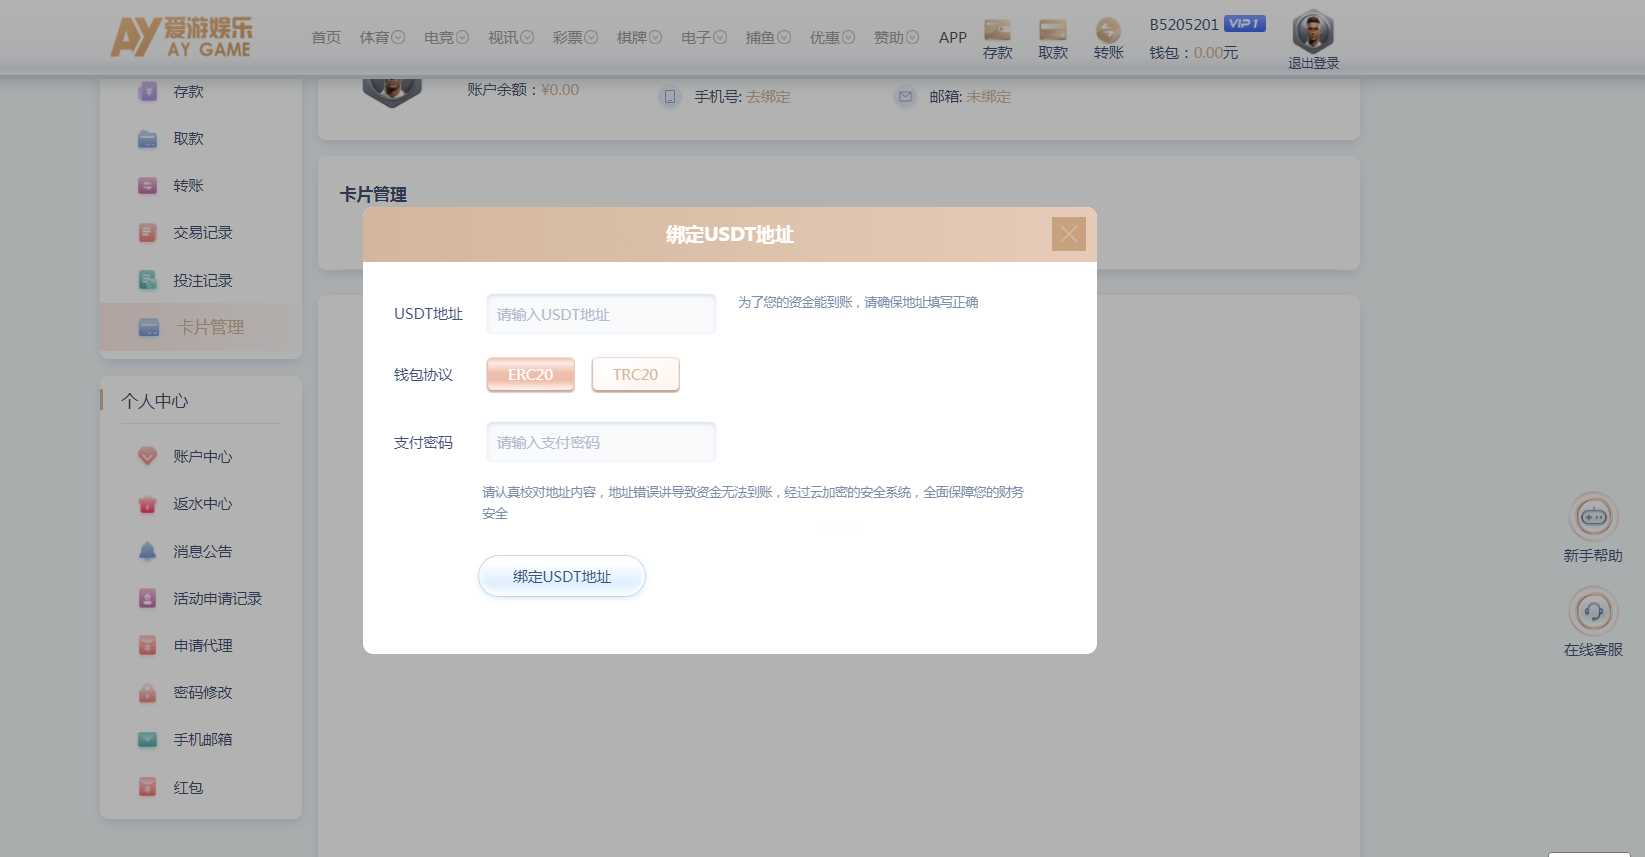This screenshot has width=1645, height=857.
Task: Go to 首页 home menu item
Action: [326, 38]
